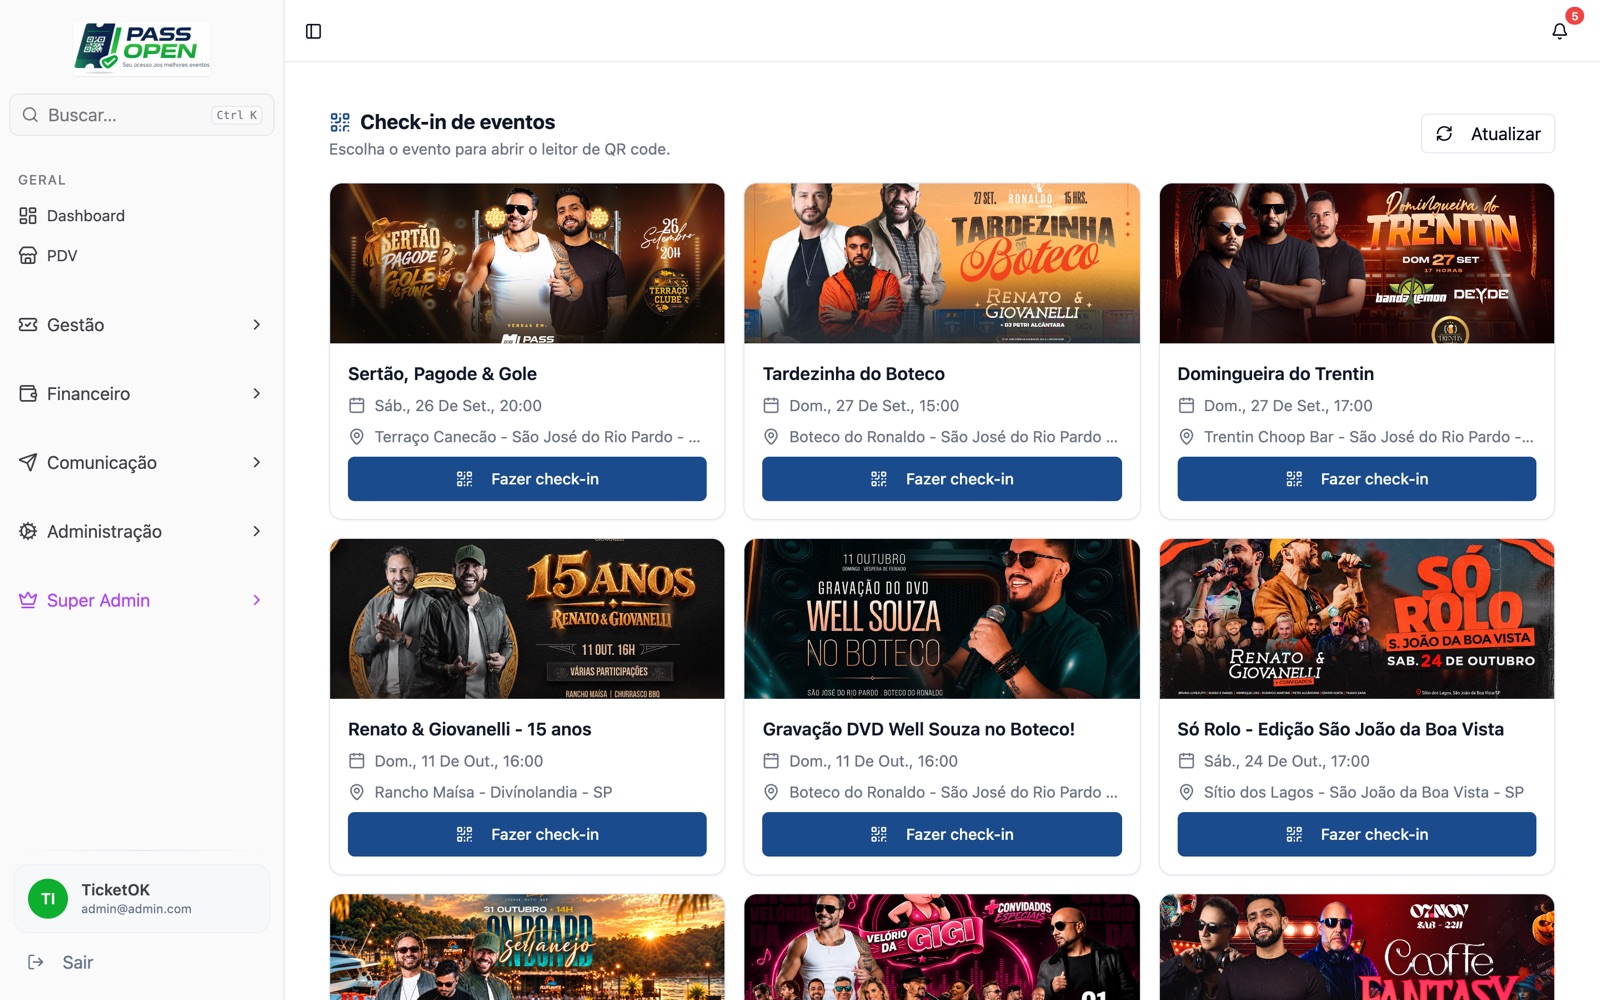The image size is (1600, 1000).
Task: Click location pin on Sertão, Pagode & Gole
Action: 356,436
